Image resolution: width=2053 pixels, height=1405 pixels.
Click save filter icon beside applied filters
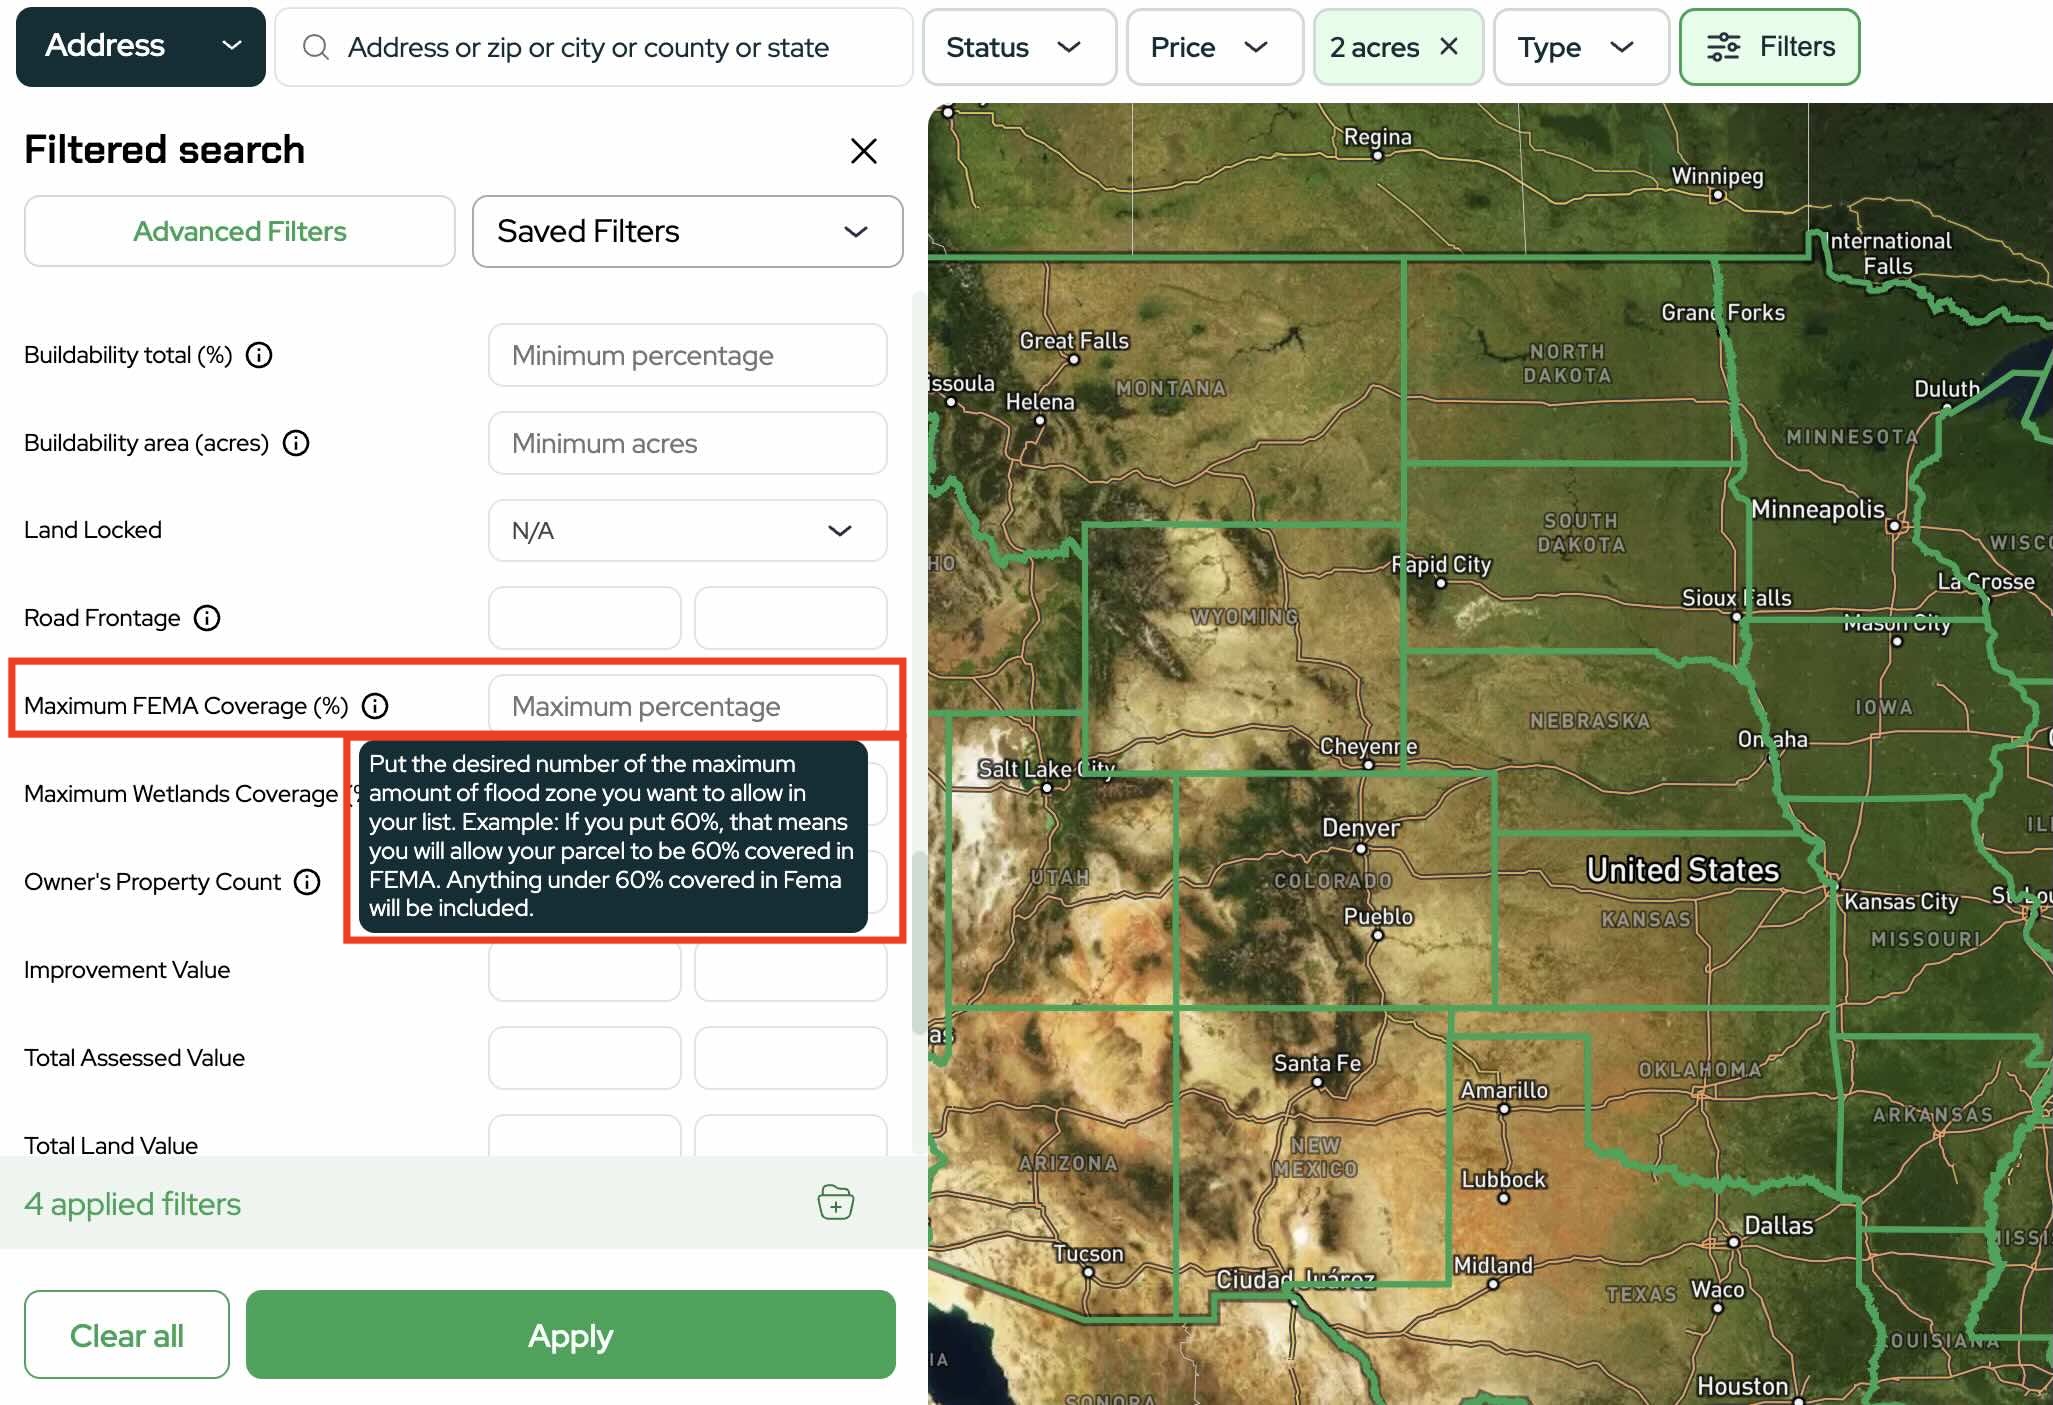click(835, 1202)
